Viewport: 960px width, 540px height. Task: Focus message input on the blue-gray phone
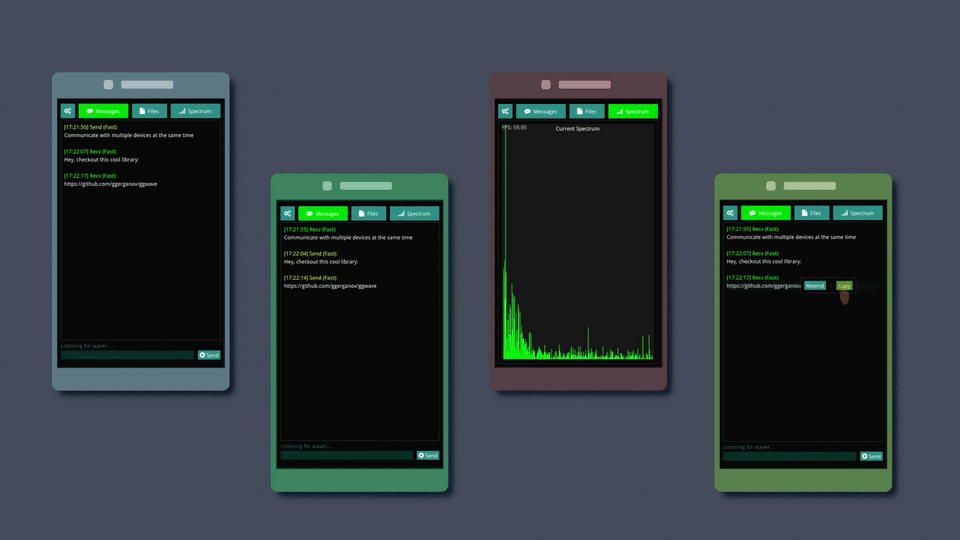(x=127, y=355)
